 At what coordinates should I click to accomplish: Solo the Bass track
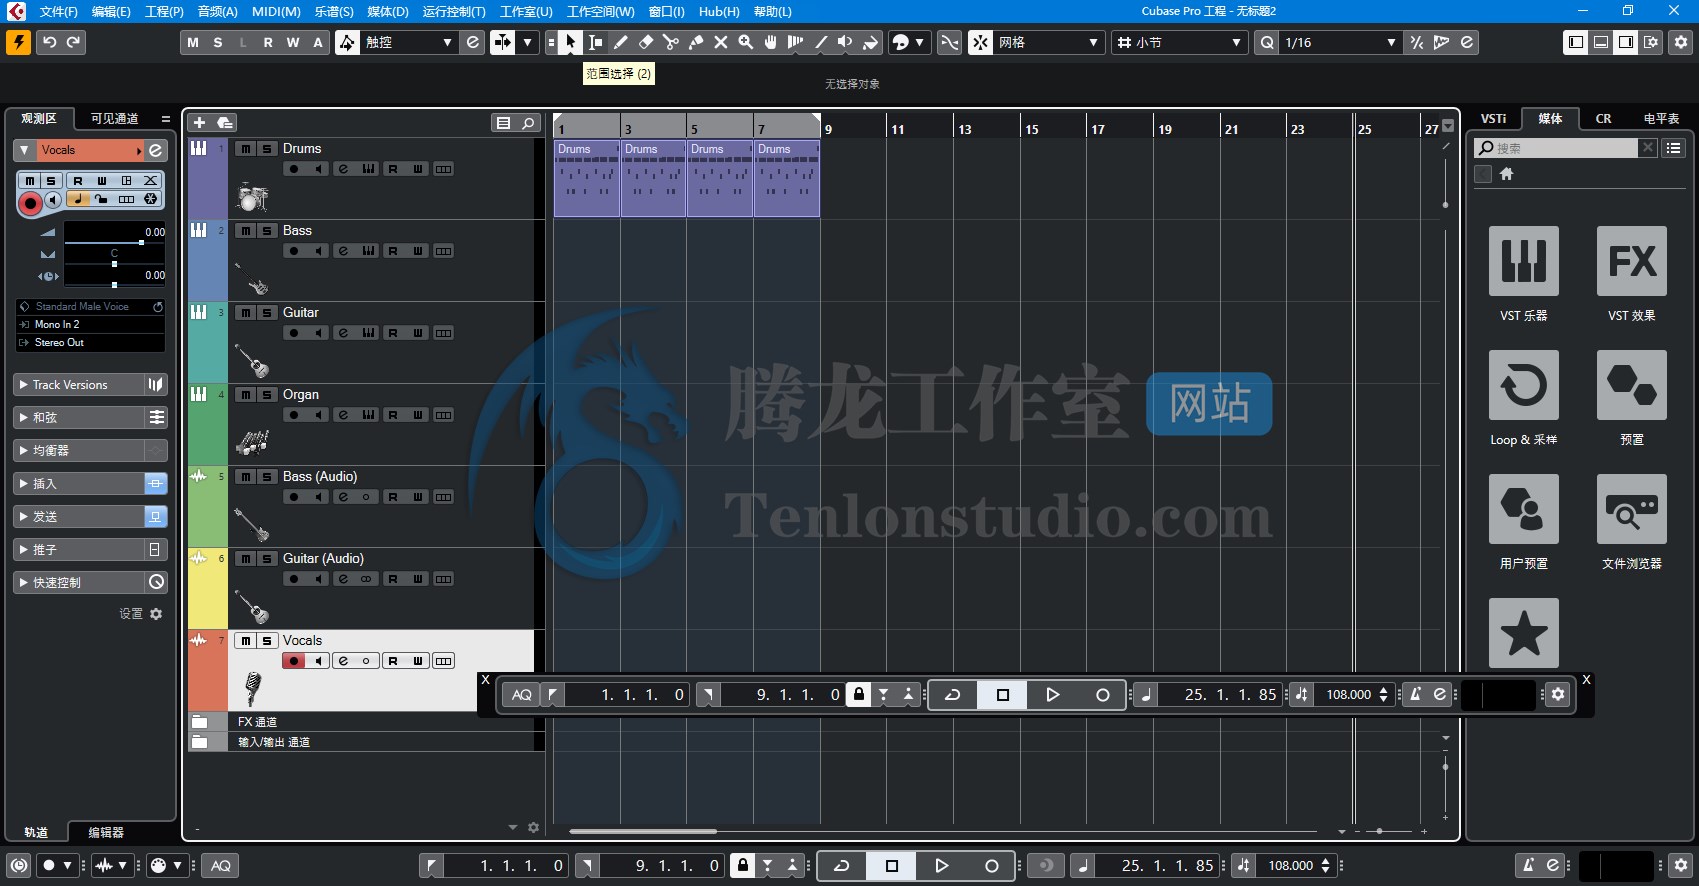pos(267,230)
